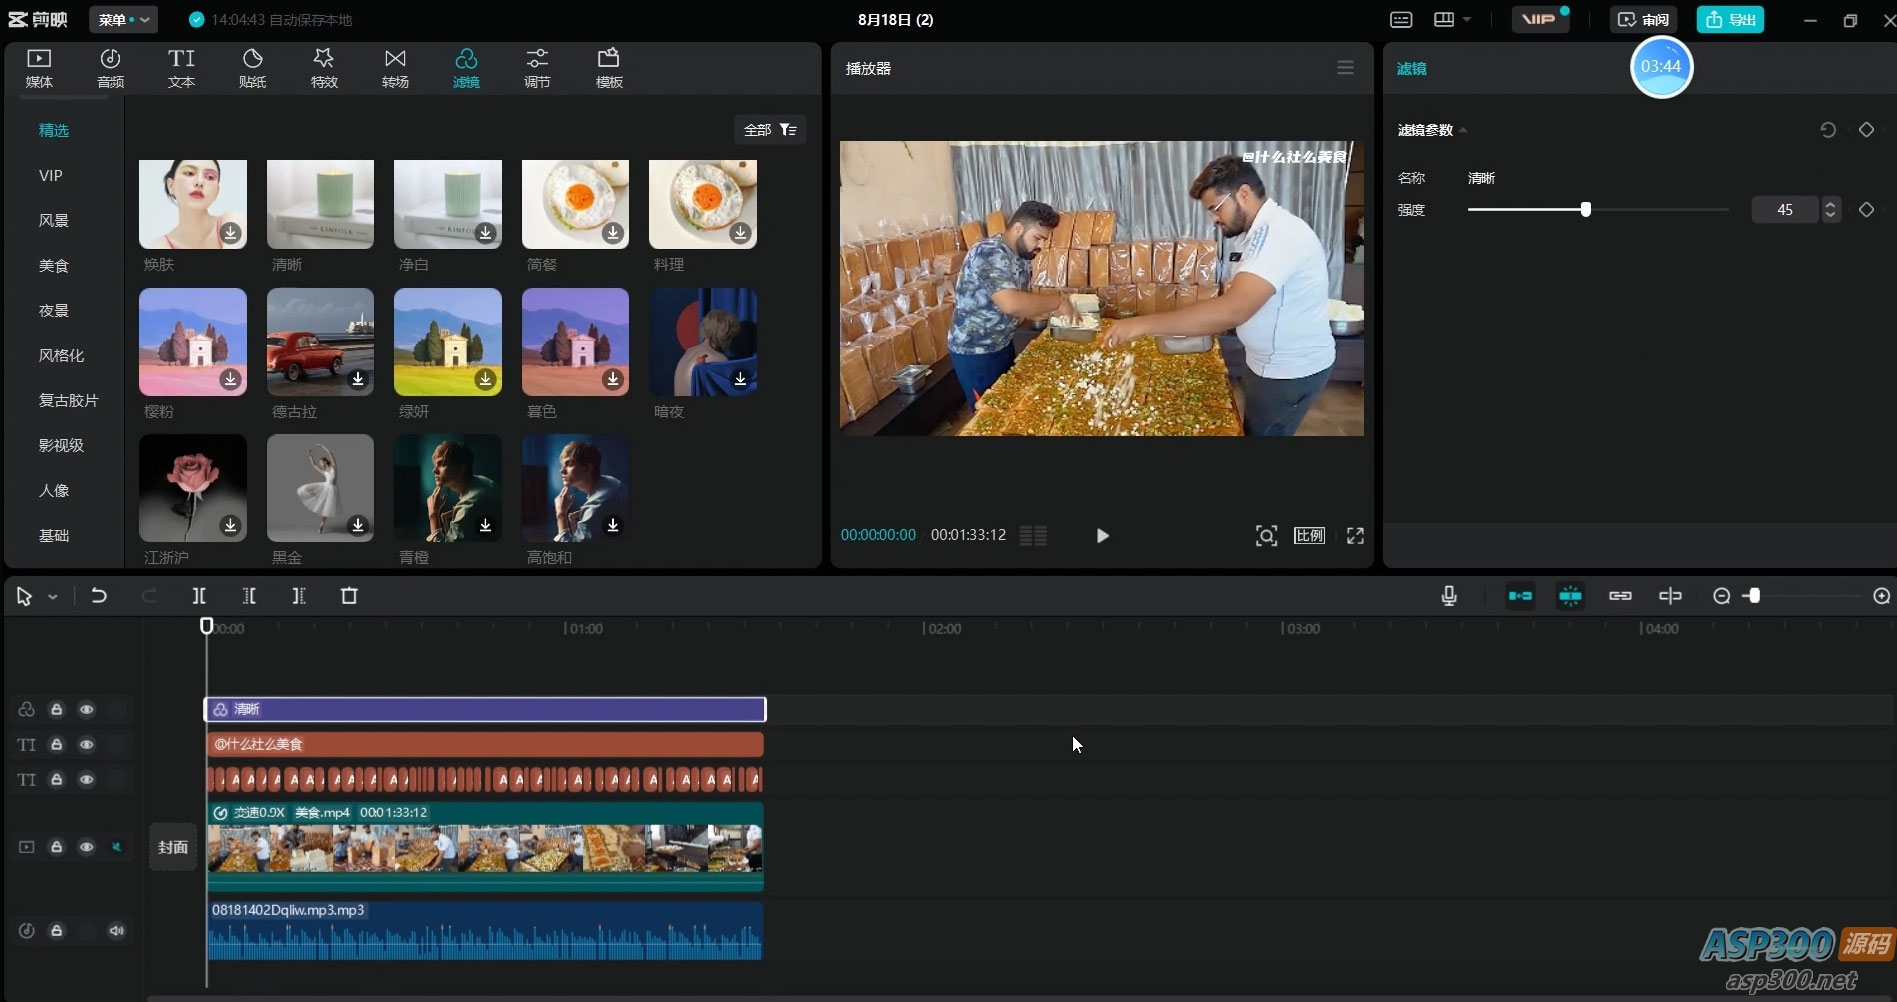This screenshot has height=1002, width=1897.
Task: Switch to the Text (文本) tab
Action: [181, 68]
